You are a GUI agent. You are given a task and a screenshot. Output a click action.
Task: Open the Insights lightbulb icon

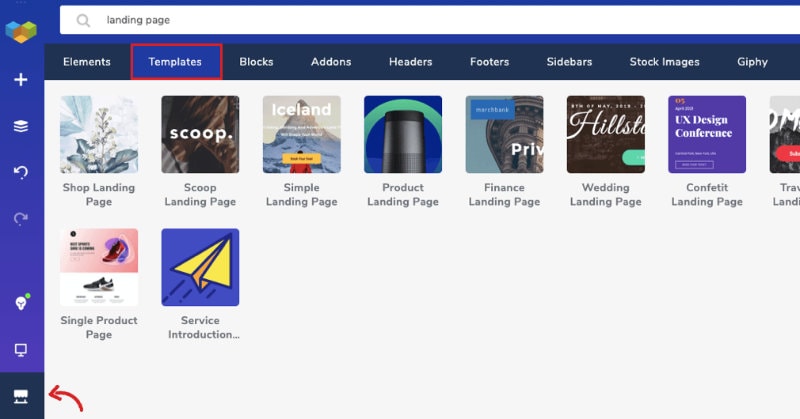point(21,303)
